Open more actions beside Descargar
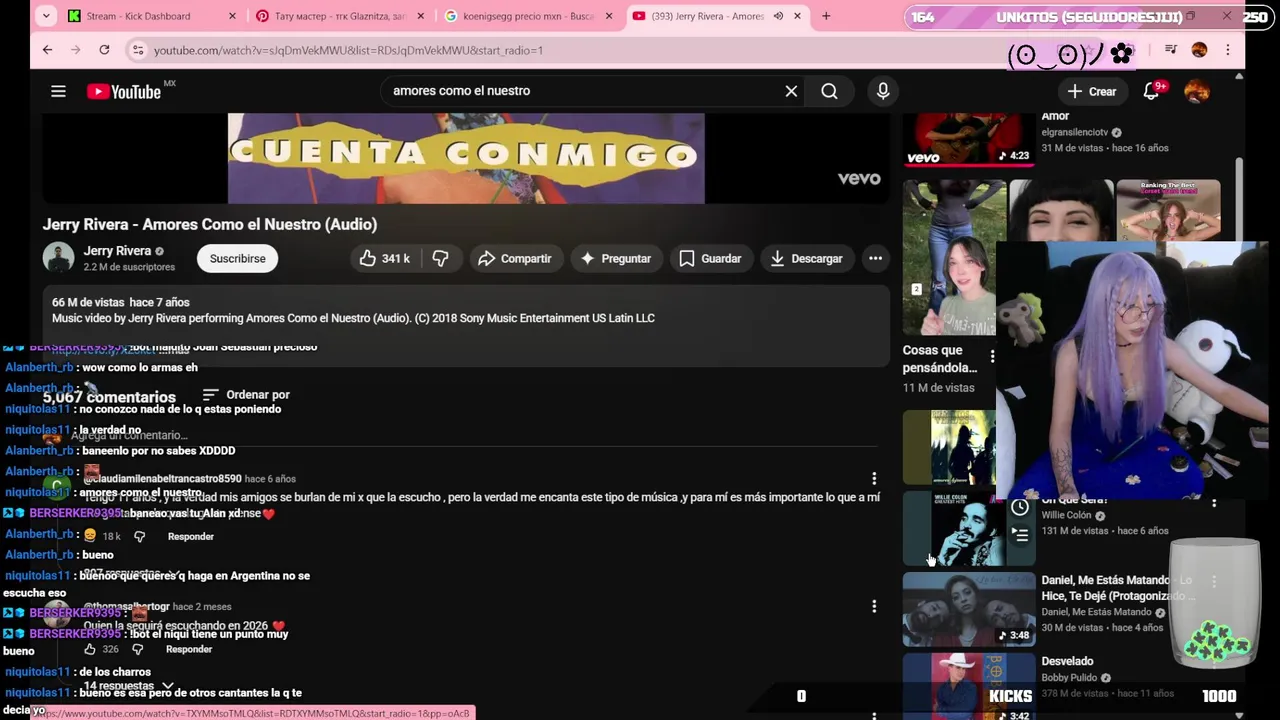The image size is (1280, 720). pos(875,258)
